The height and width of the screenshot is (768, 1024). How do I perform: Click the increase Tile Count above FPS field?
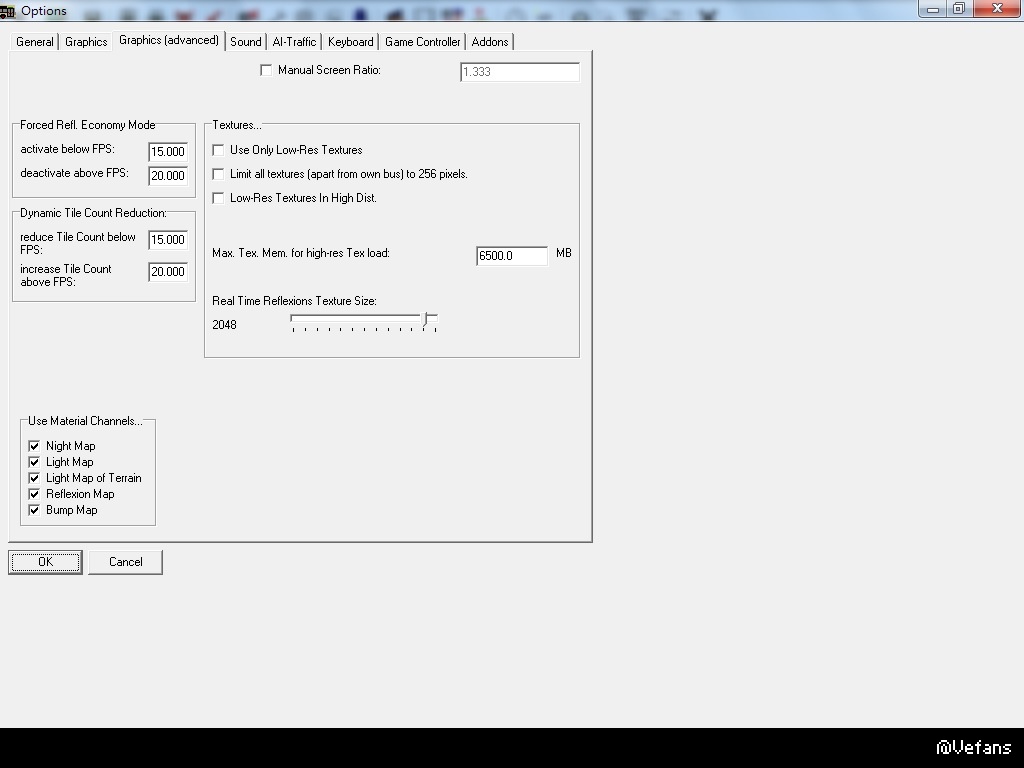(168, 272)
